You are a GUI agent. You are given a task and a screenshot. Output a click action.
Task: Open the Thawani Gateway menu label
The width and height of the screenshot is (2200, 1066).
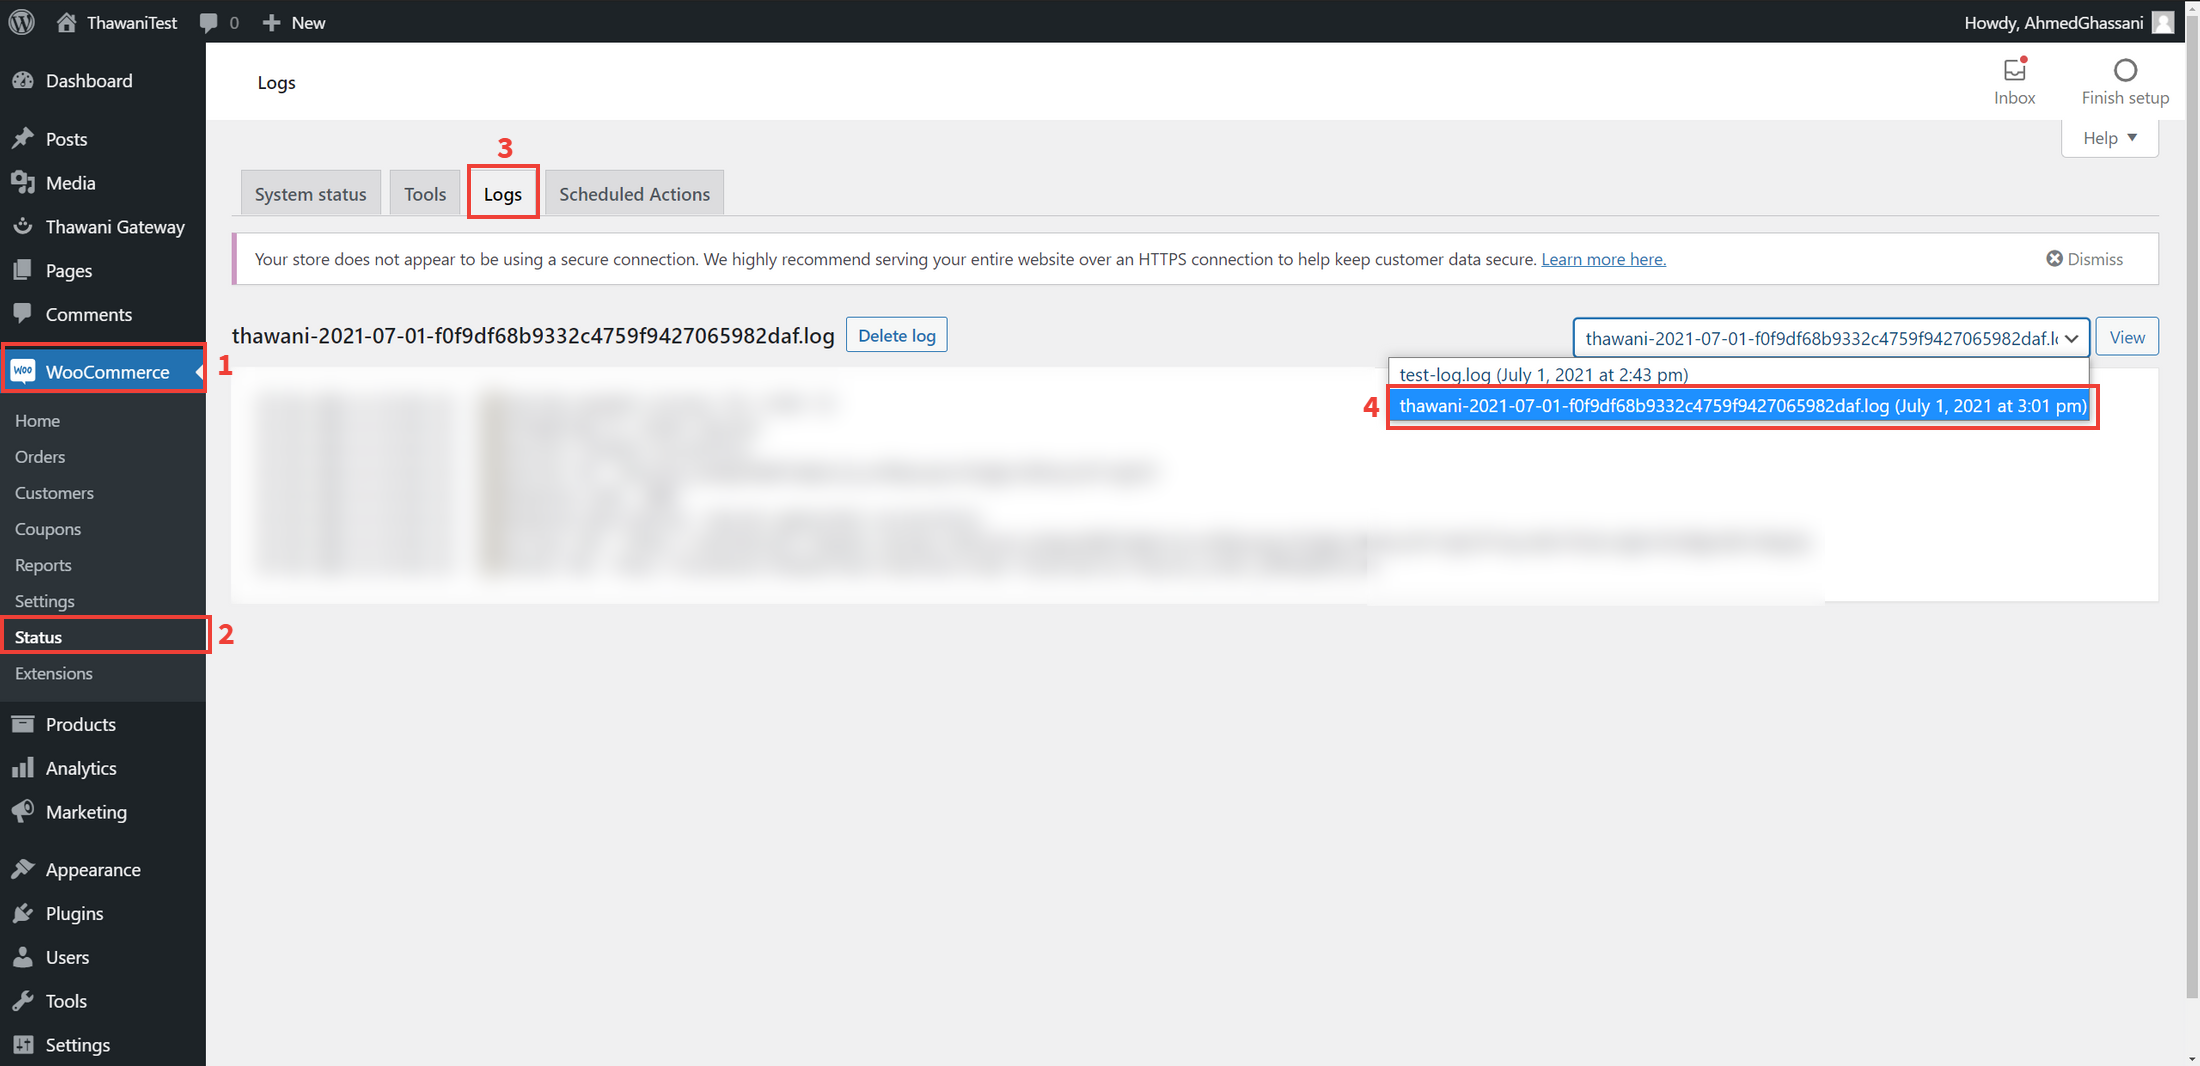(x=115, y=227)
